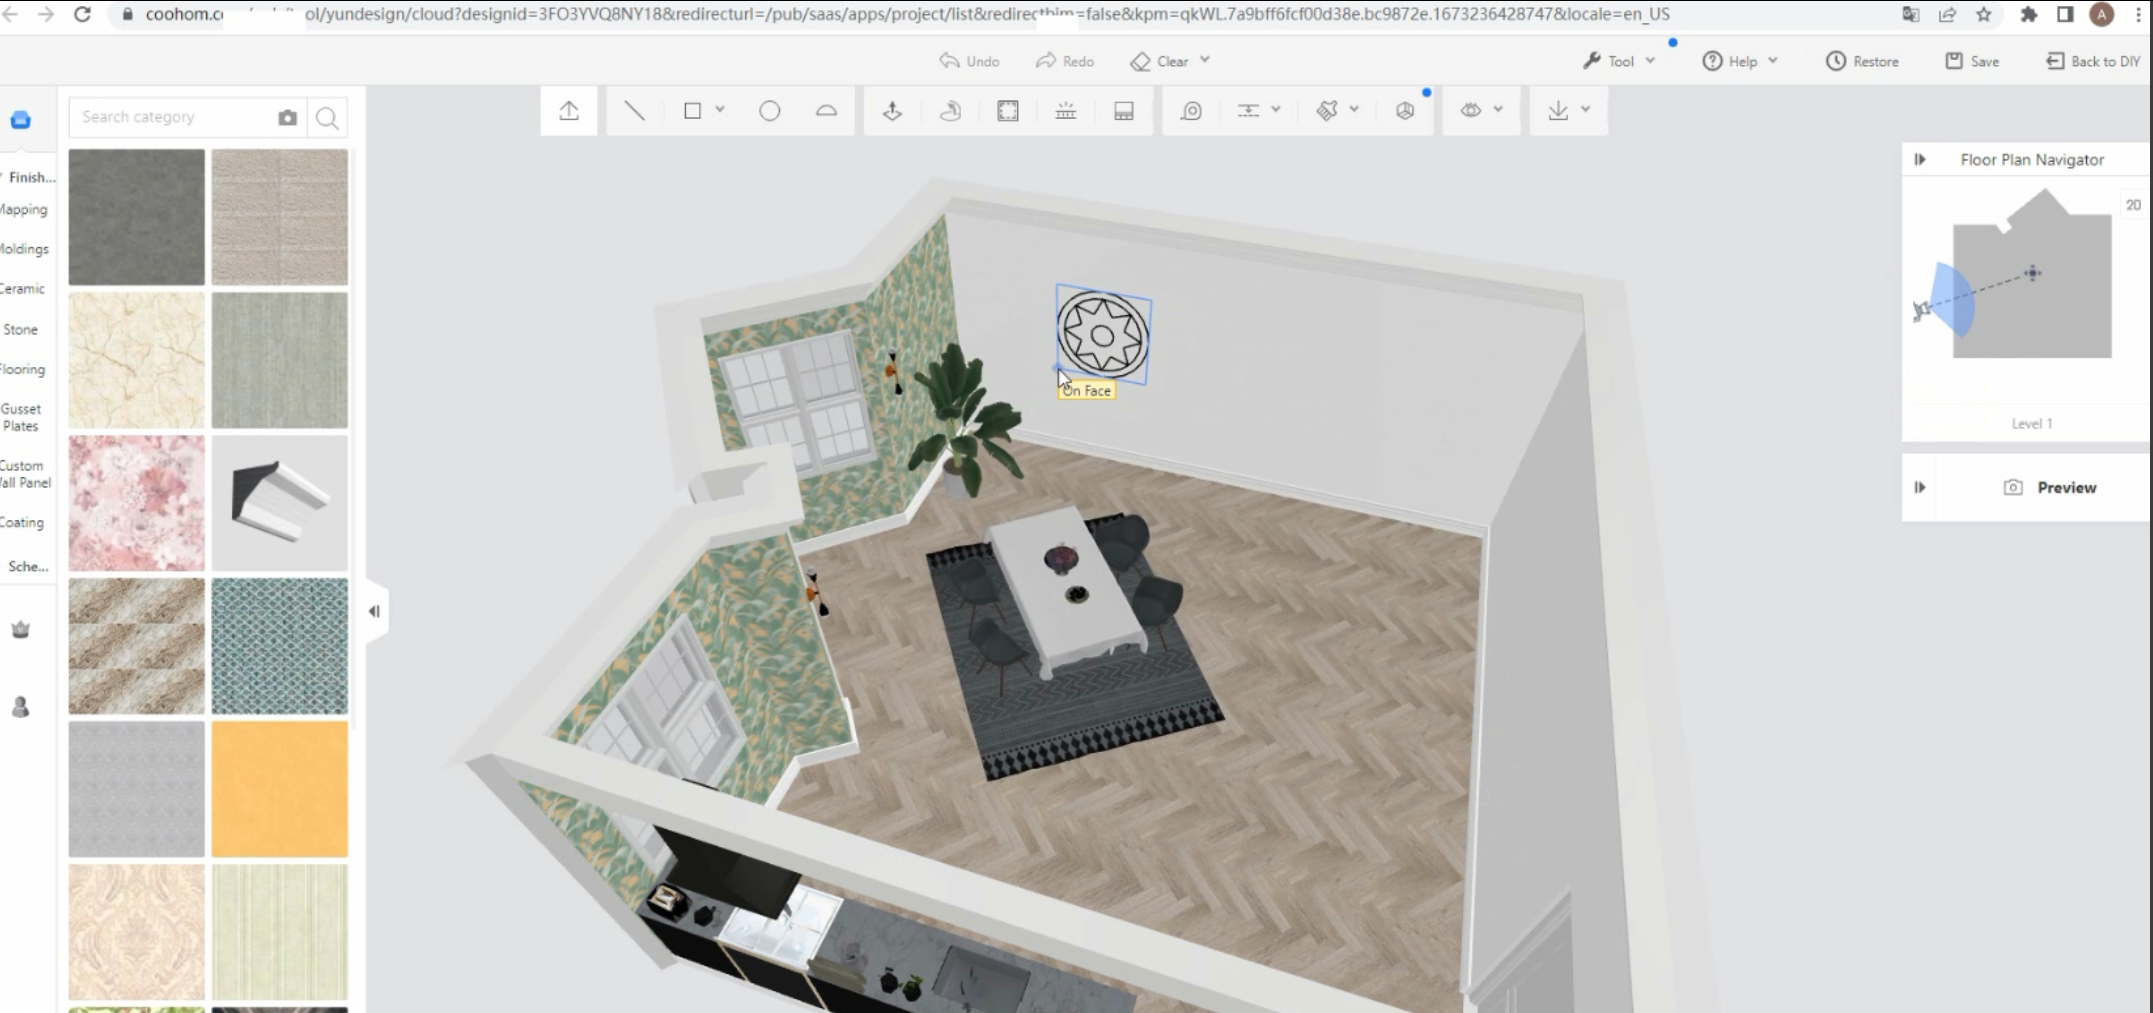Select the Moldings category

tap(24, 249)
